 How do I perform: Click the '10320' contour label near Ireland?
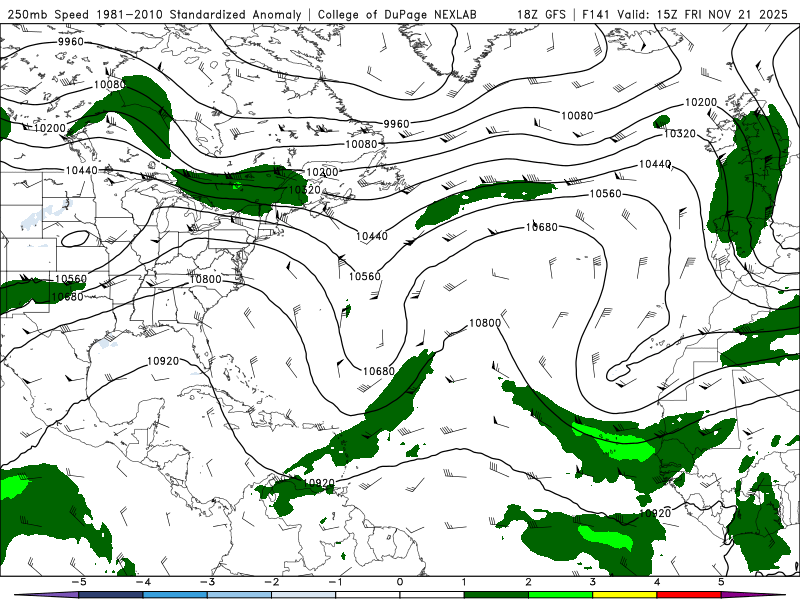coord(680,134)
